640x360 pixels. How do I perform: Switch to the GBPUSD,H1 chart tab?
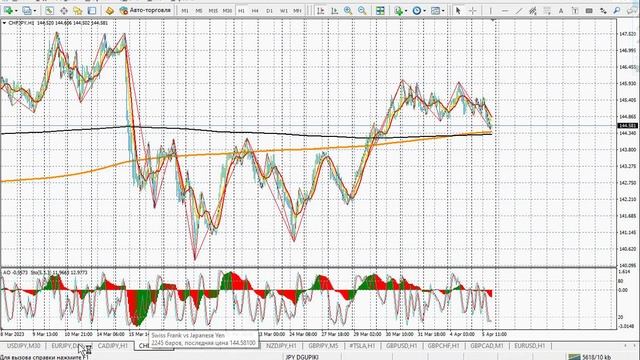coord(402,346)
